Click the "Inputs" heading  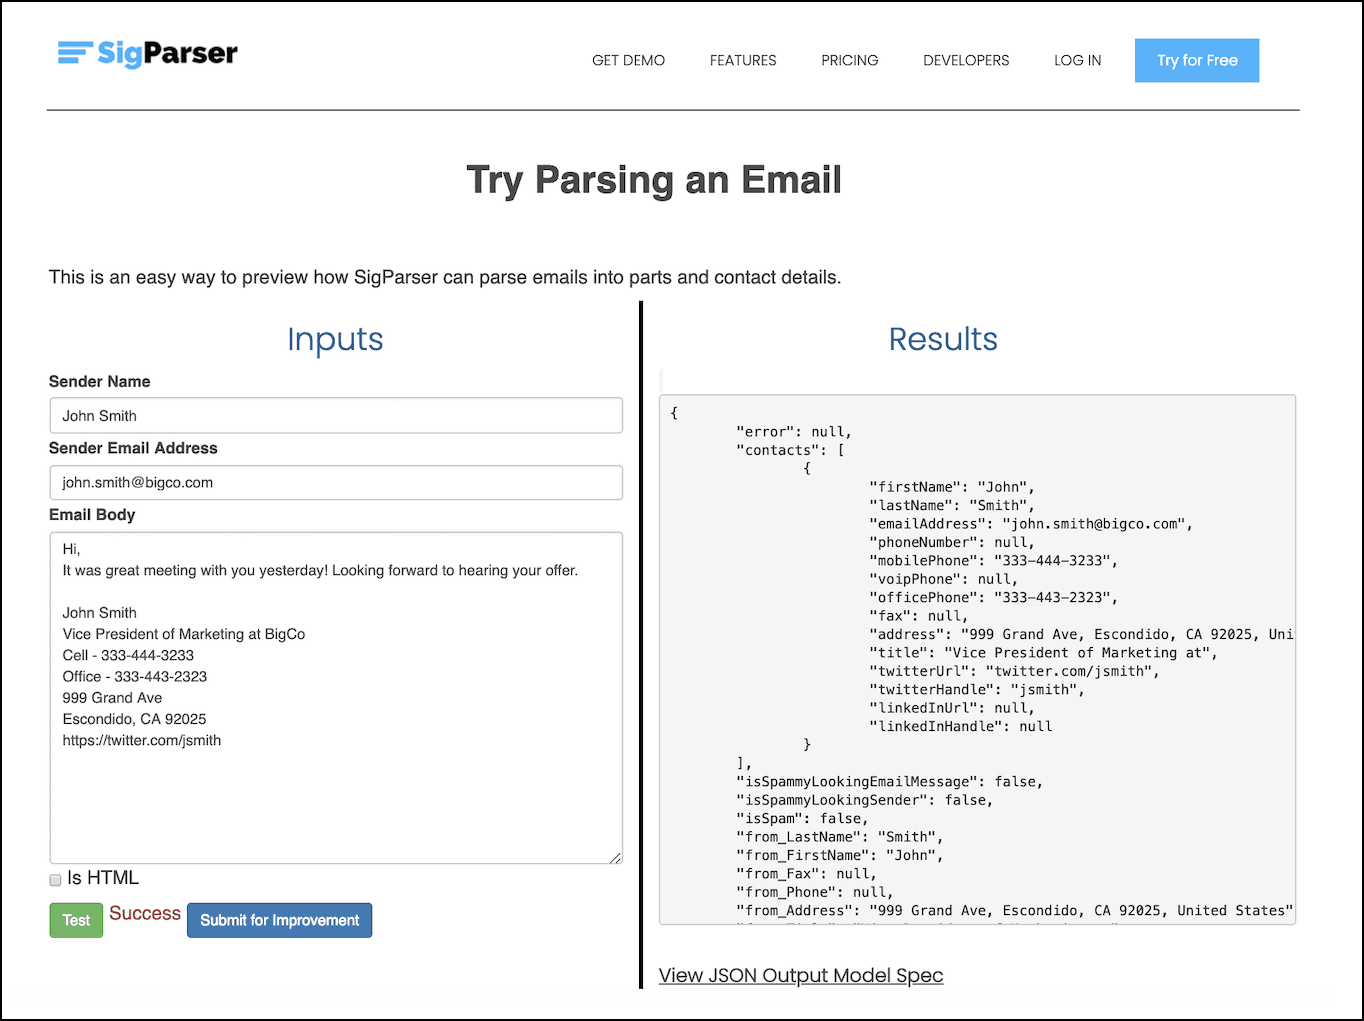[x=335, y=339]
